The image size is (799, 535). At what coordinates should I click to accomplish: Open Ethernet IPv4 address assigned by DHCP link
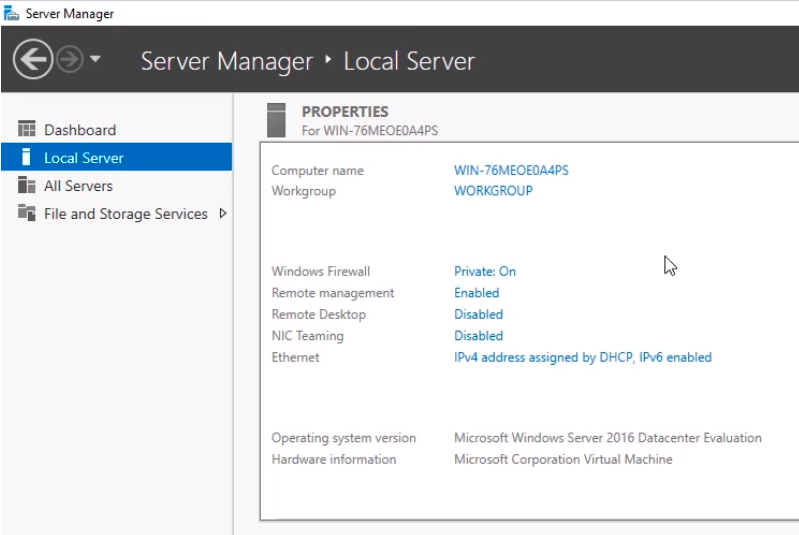tap(582, 357)
